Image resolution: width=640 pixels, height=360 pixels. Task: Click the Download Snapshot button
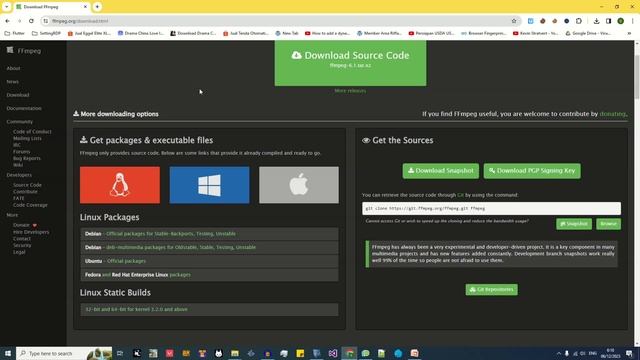click(x=441, y=171)
